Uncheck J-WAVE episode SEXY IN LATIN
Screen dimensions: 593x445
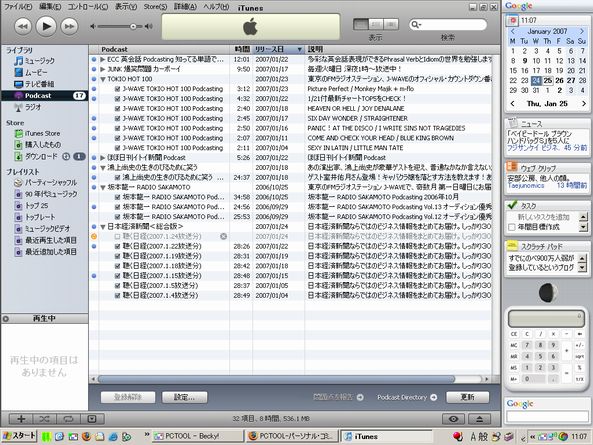pos(118,148)
